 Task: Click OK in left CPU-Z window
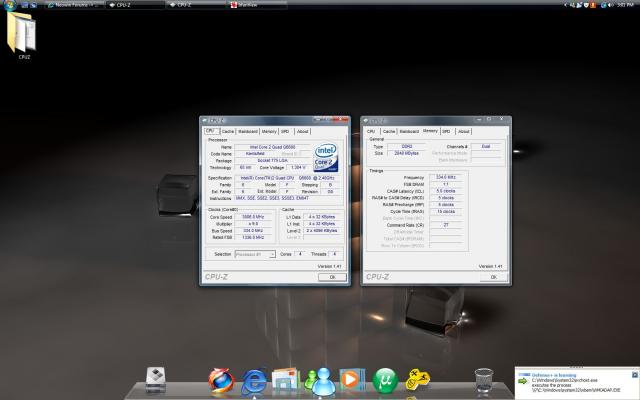coord(332,277)
